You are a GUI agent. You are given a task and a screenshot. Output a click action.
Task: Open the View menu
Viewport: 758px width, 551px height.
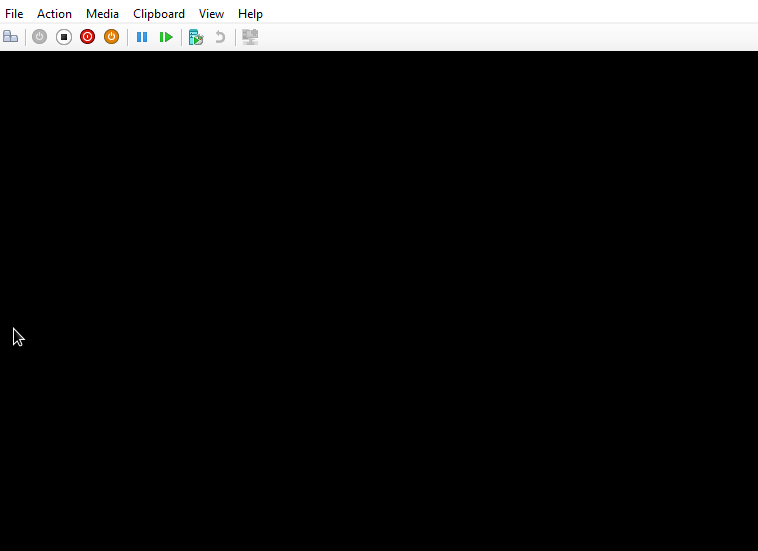click(x=211, y=14)
